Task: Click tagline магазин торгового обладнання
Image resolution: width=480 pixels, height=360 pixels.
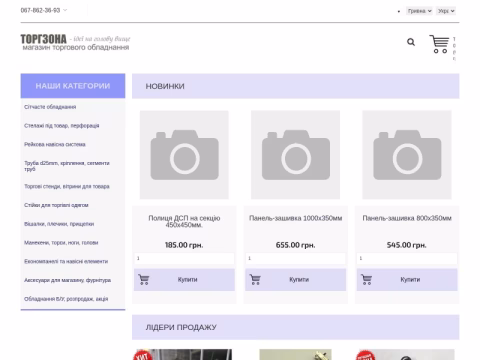Action: pyautogui.click(x=76, y=47)
